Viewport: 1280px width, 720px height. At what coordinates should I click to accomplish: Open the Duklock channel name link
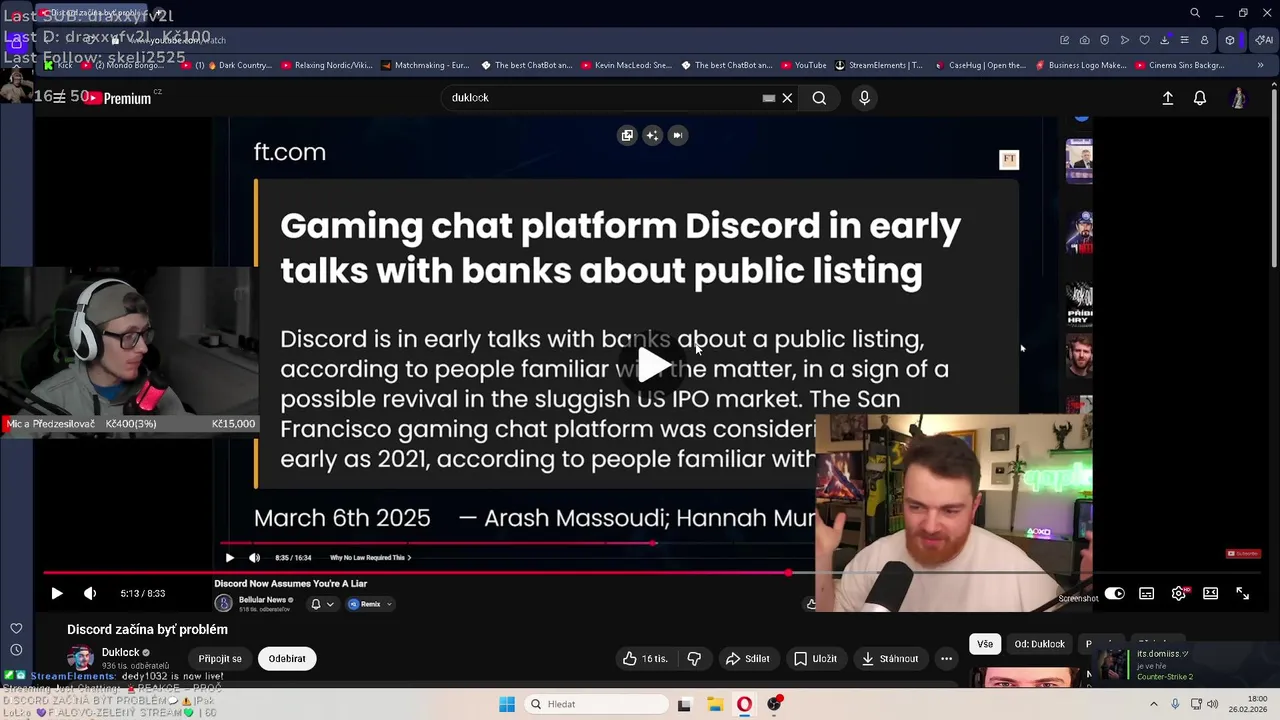120,652
